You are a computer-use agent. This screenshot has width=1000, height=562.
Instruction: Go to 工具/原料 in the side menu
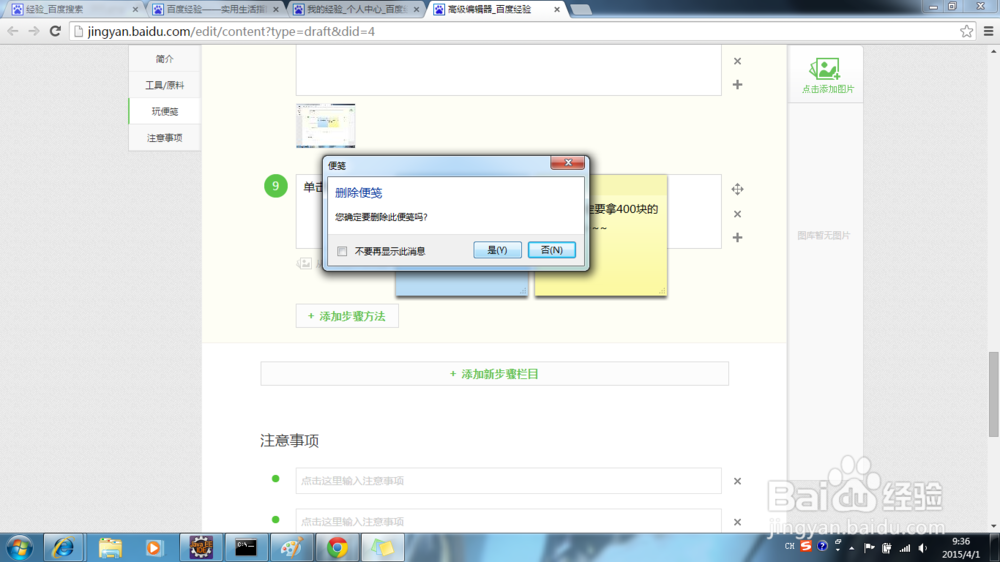click(165, 85)
